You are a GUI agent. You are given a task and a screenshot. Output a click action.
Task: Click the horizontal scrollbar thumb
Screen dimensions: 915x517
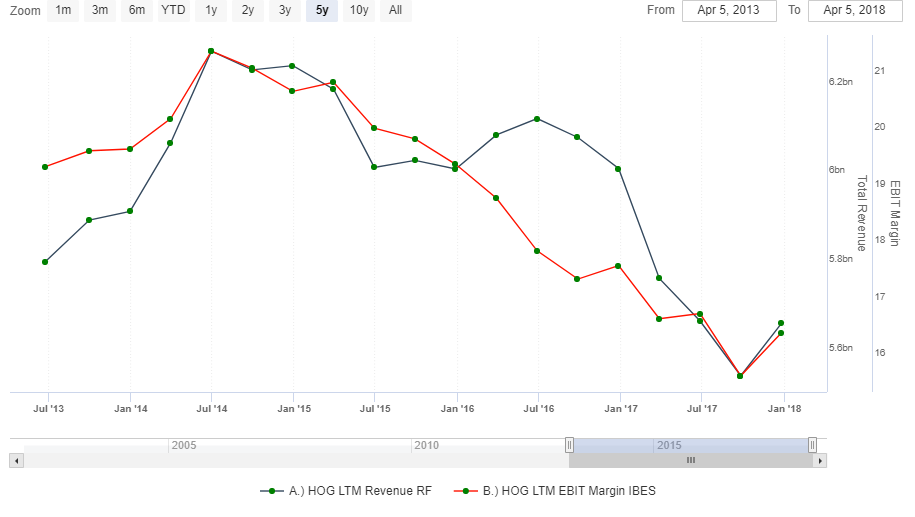690,461
